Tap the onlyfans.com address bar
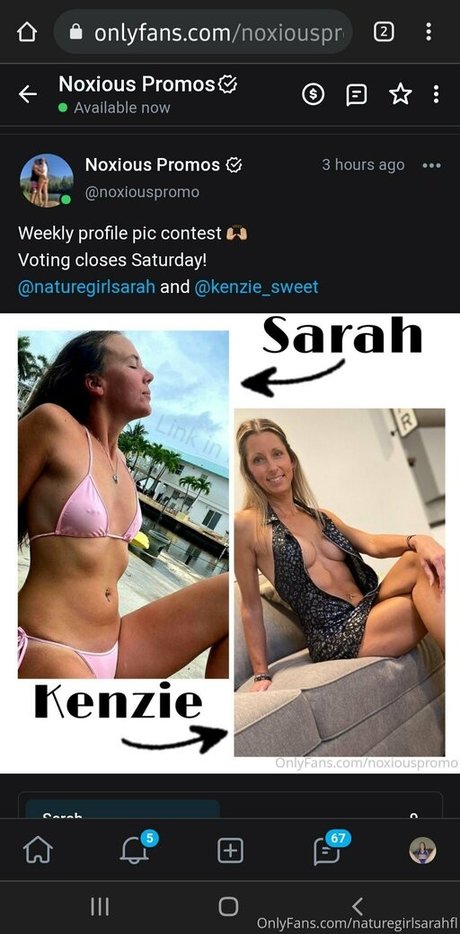The height and width of the screenshot is (934, 460). point(203,32)
